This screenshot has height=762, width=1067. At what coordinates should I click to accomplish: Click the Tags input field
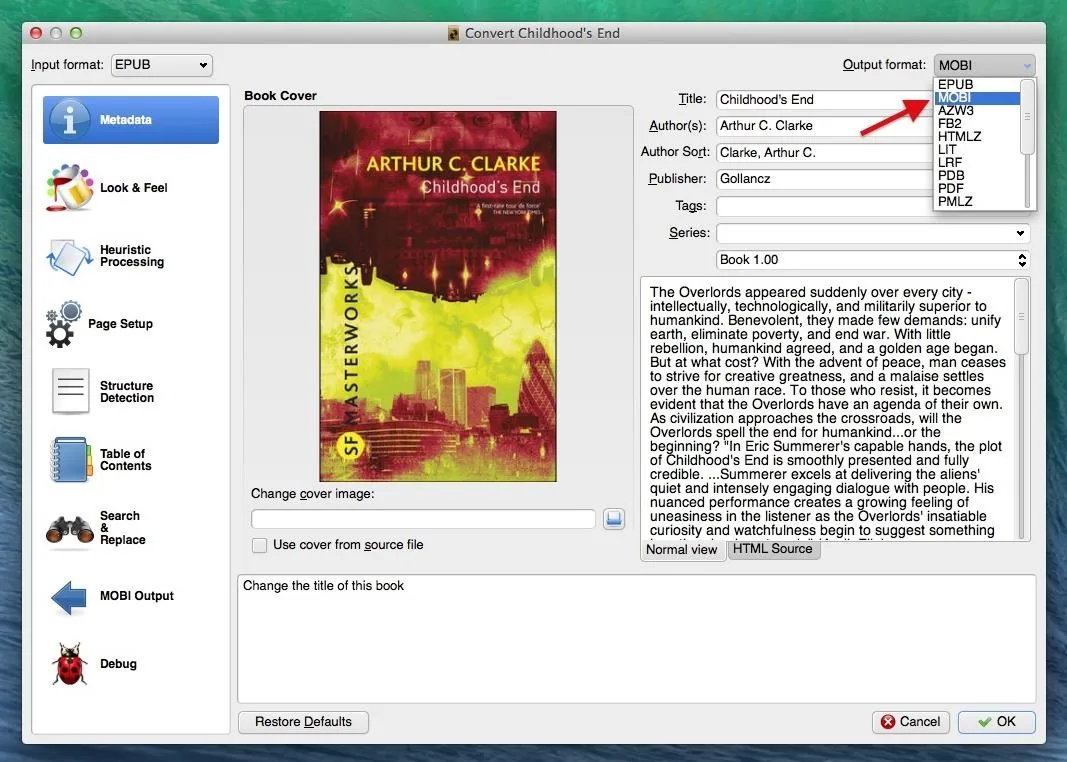pos(824,206)
